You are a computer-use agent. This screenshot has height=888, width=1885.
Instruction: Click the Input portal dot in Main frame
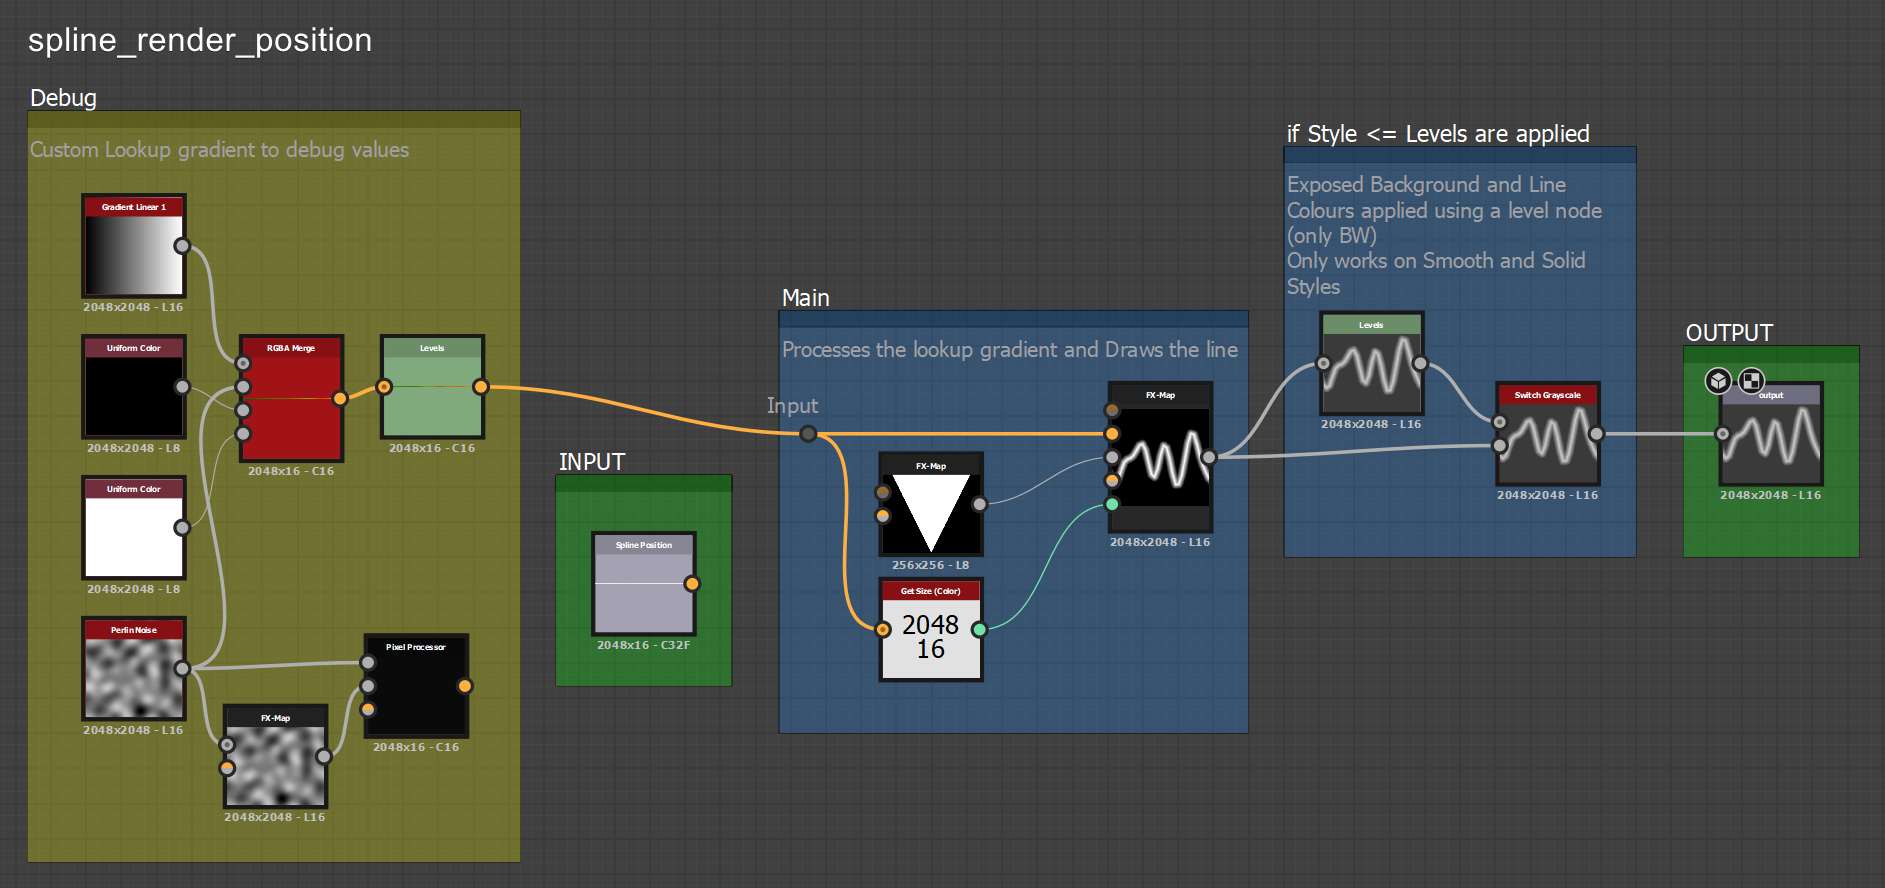click(808, 434)
